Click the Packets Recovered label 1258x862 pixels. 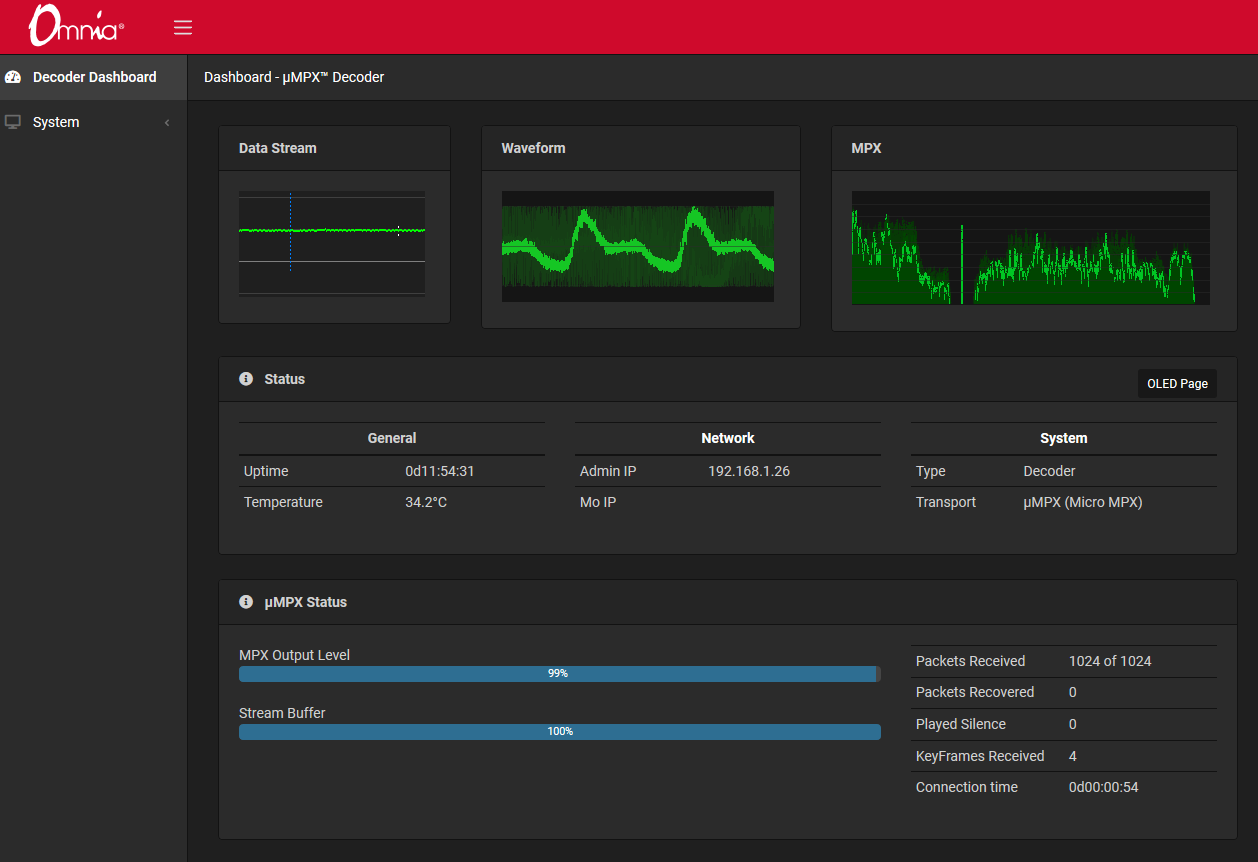975,692
